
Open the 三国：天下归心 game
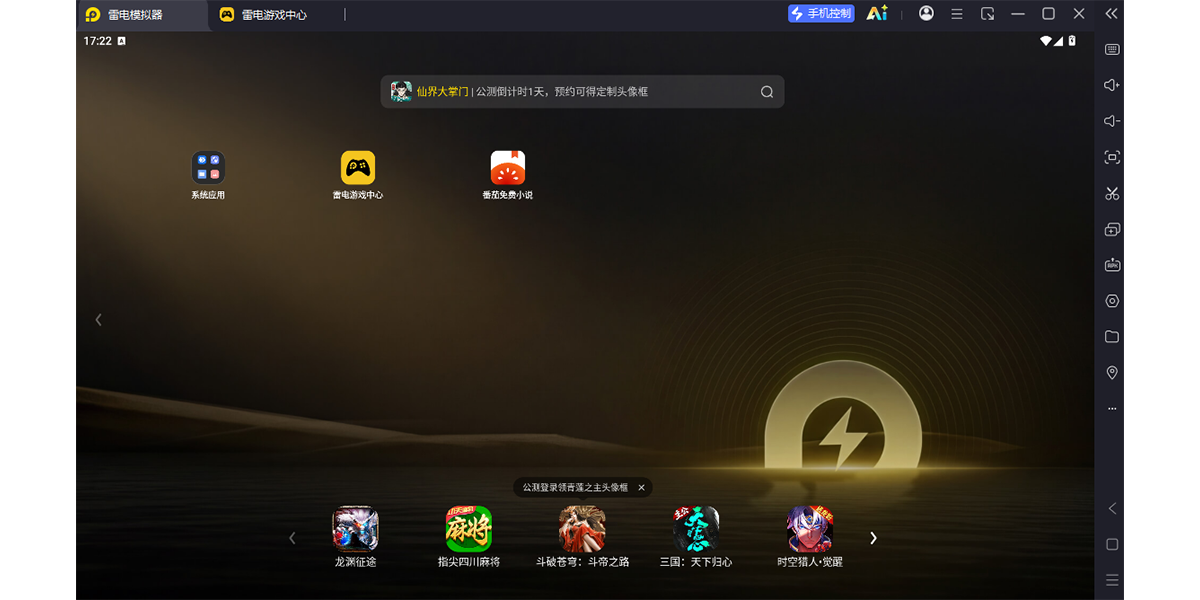[x=696, y=537]
